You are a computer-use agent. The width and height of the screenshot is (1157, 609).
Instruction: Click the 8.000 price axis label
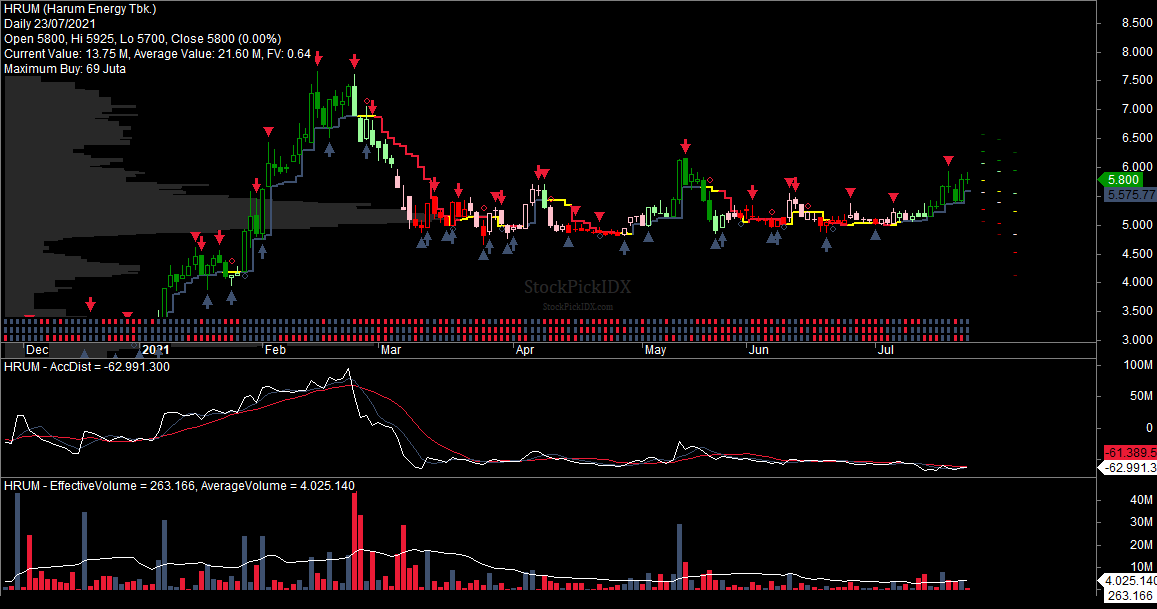(1137, 52)
